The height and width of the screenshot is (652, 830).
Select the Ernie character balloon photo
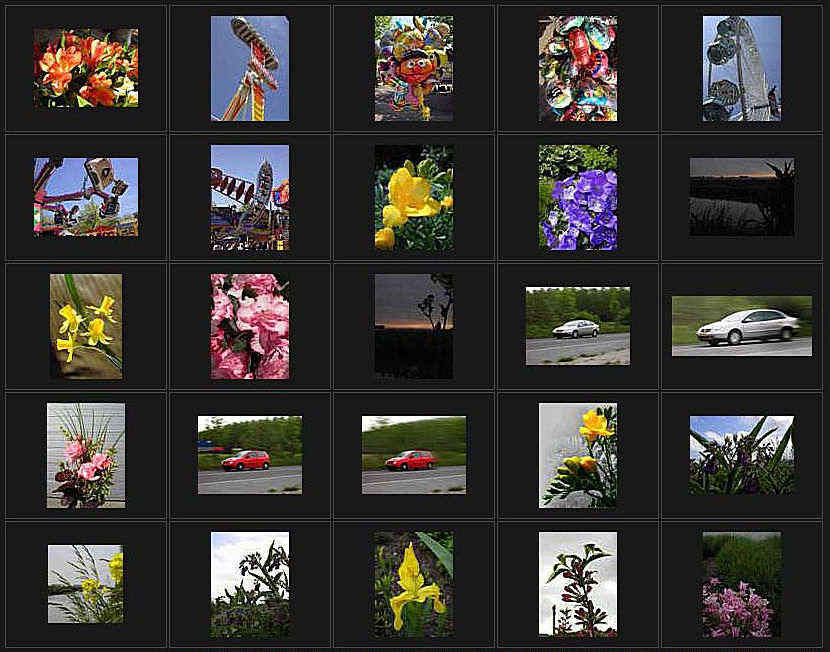point(413,68)
